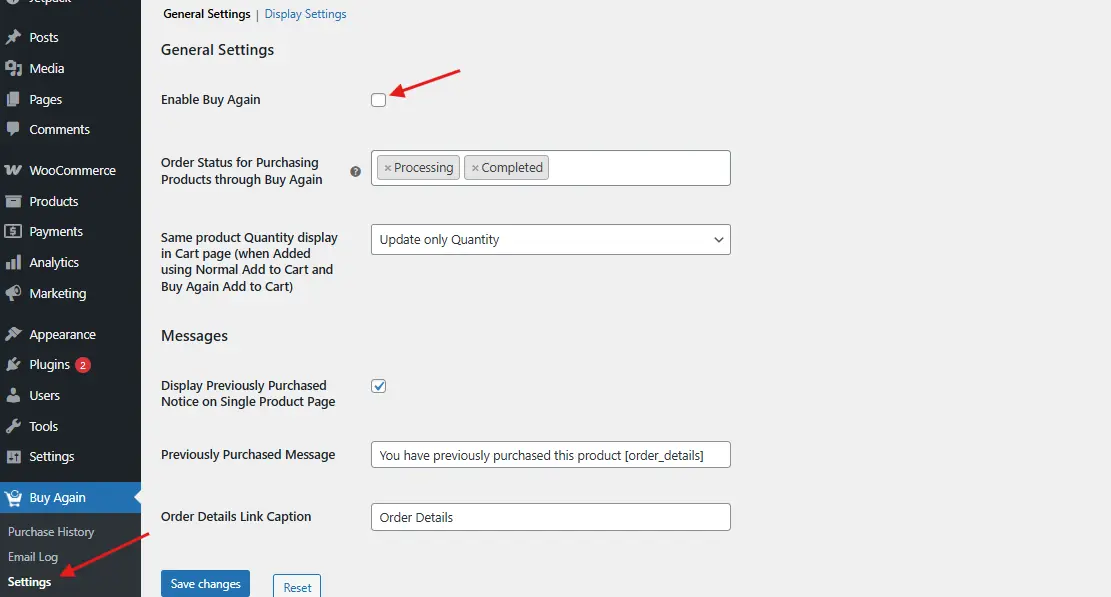Click the Media icon in sidebar
Image resolution: width=1111 pixels, height=597 pixels.
point(13,68)
